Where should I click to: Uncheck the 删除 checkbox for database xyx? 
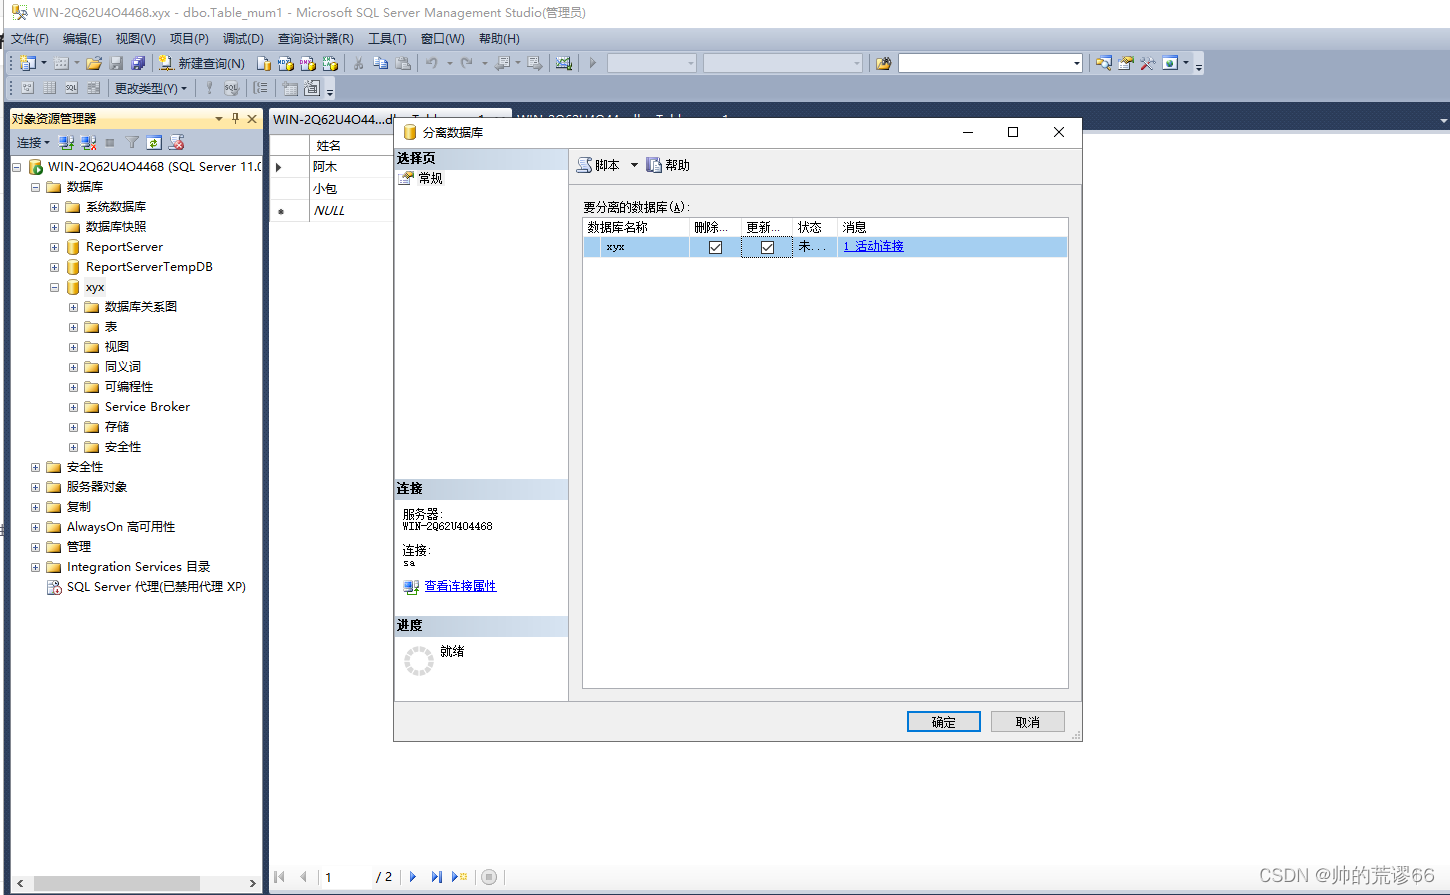(x=714, y=247)
